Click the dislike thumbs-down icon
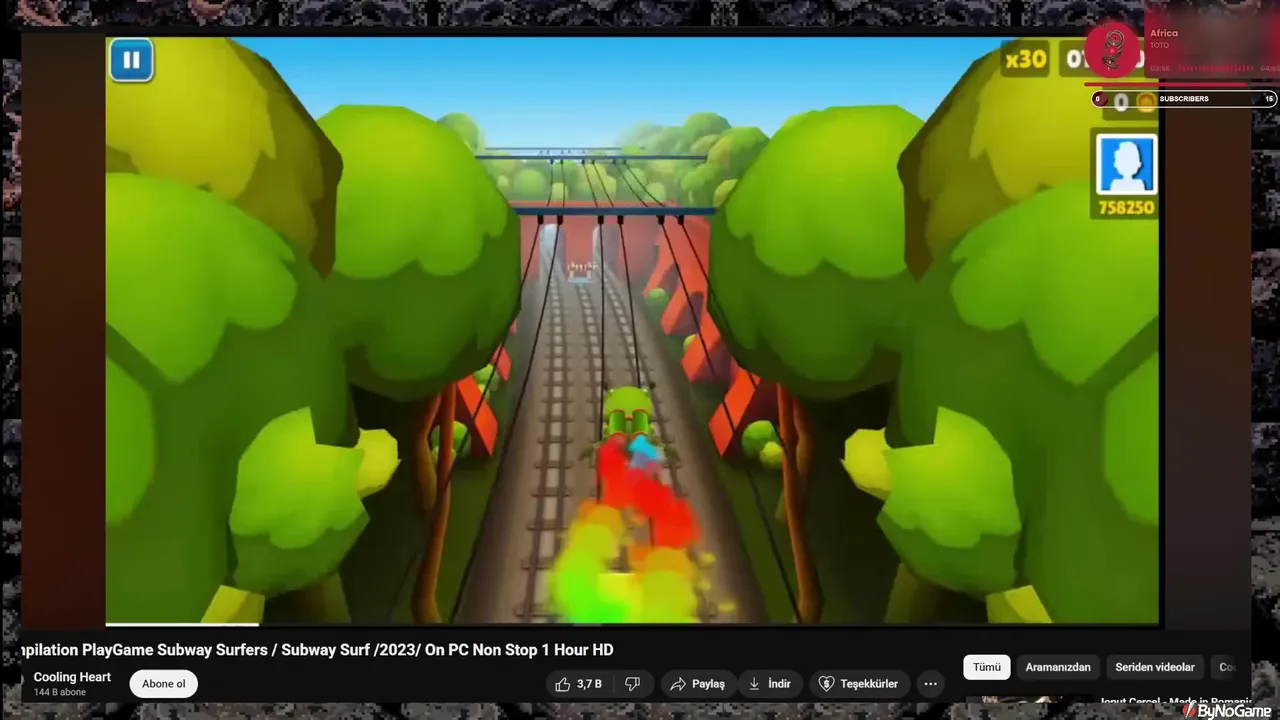 (632, 684)
